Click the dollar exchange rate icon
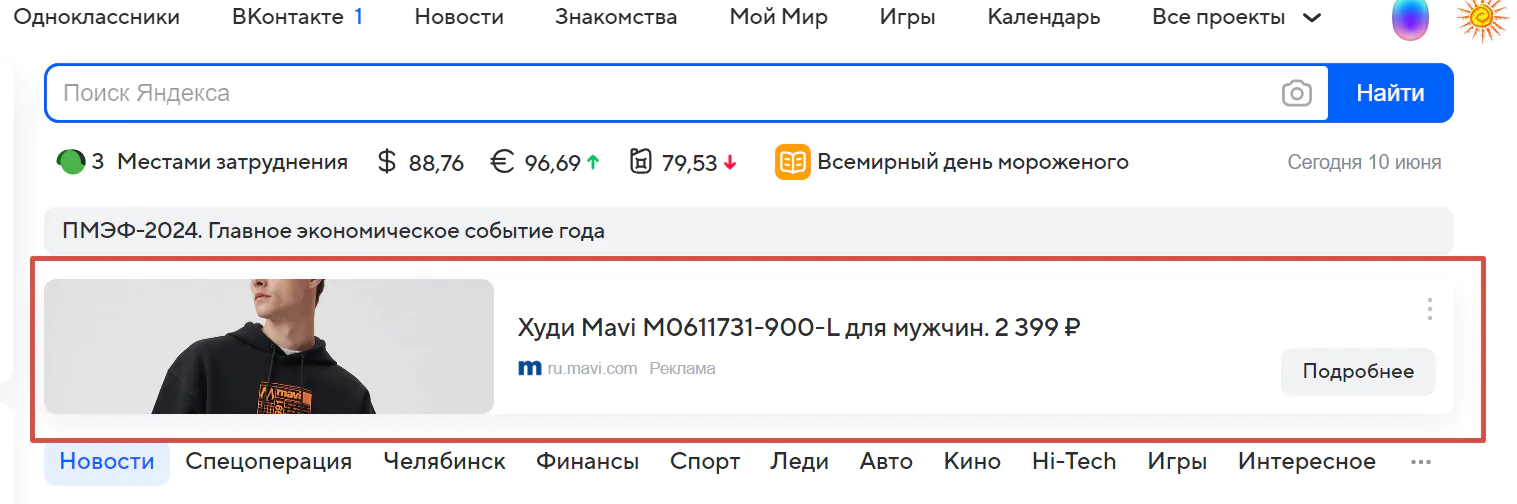Viewport: 1517px width, 504px height. 387,162
